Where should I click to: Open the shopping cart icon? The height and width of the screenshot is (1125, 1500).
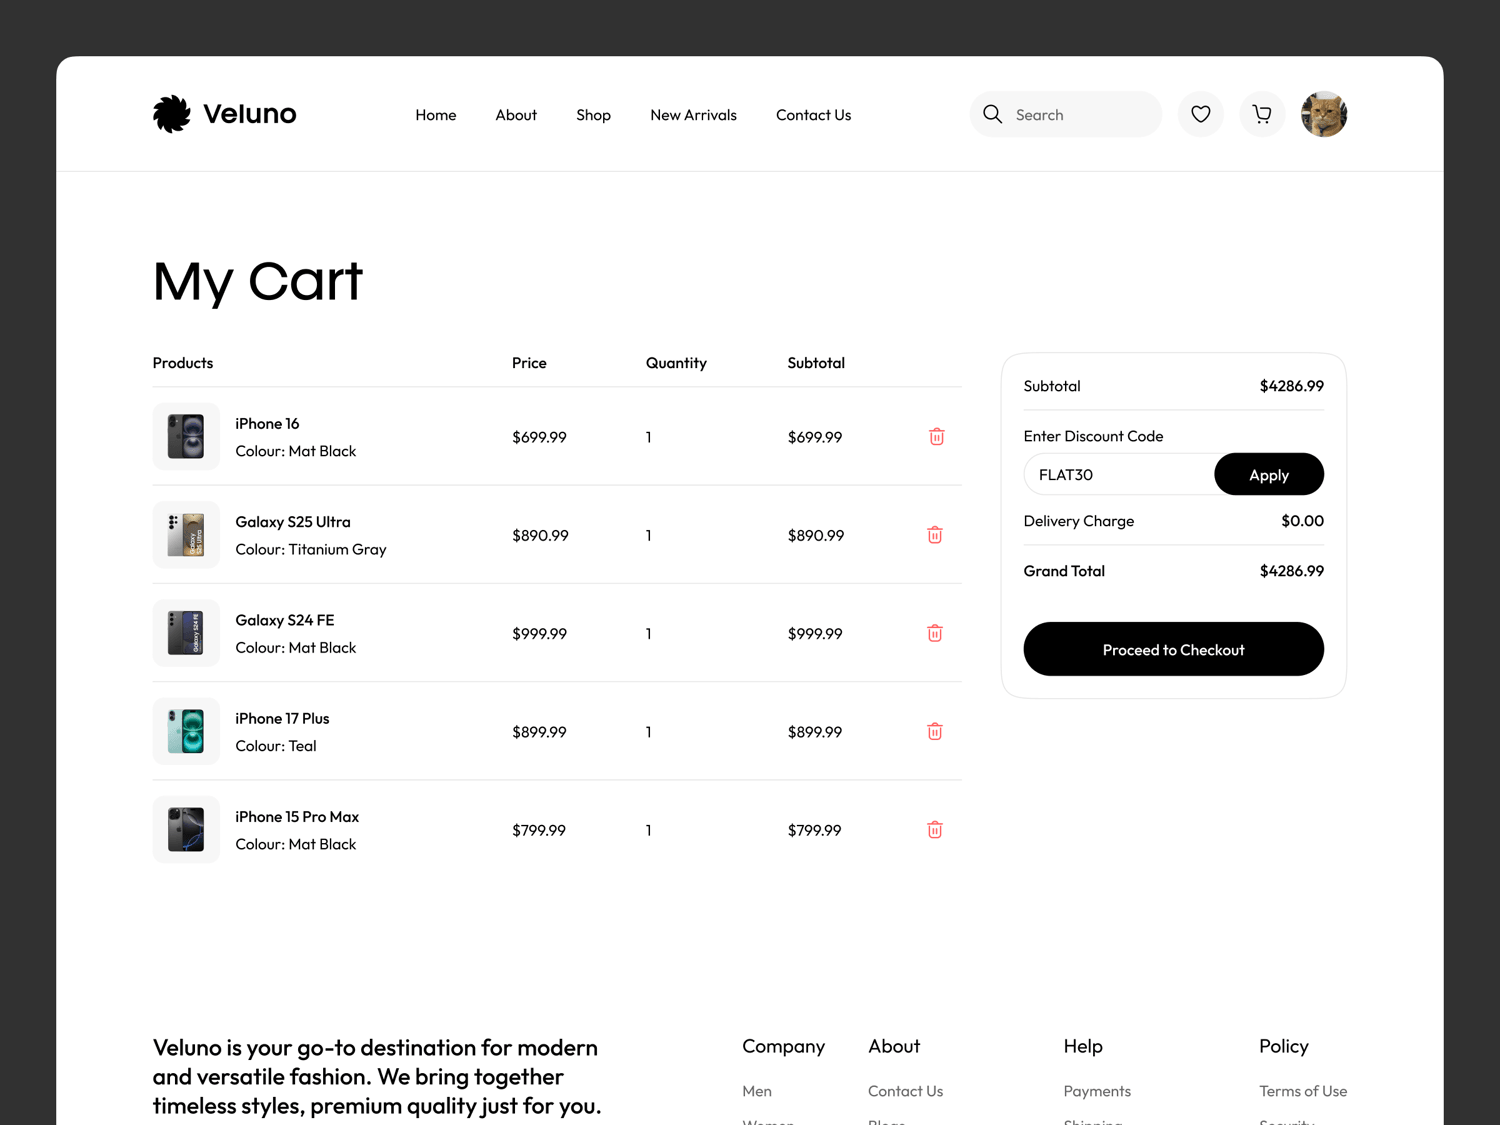(x=1262, y=114)
